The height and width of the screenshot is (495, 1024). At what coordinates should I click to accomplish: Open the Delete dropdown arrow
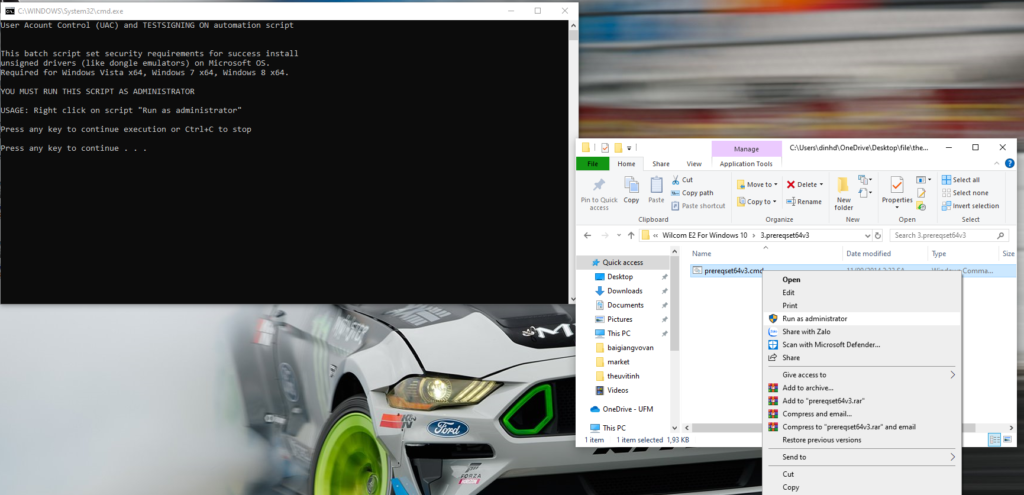click(821, 185)
